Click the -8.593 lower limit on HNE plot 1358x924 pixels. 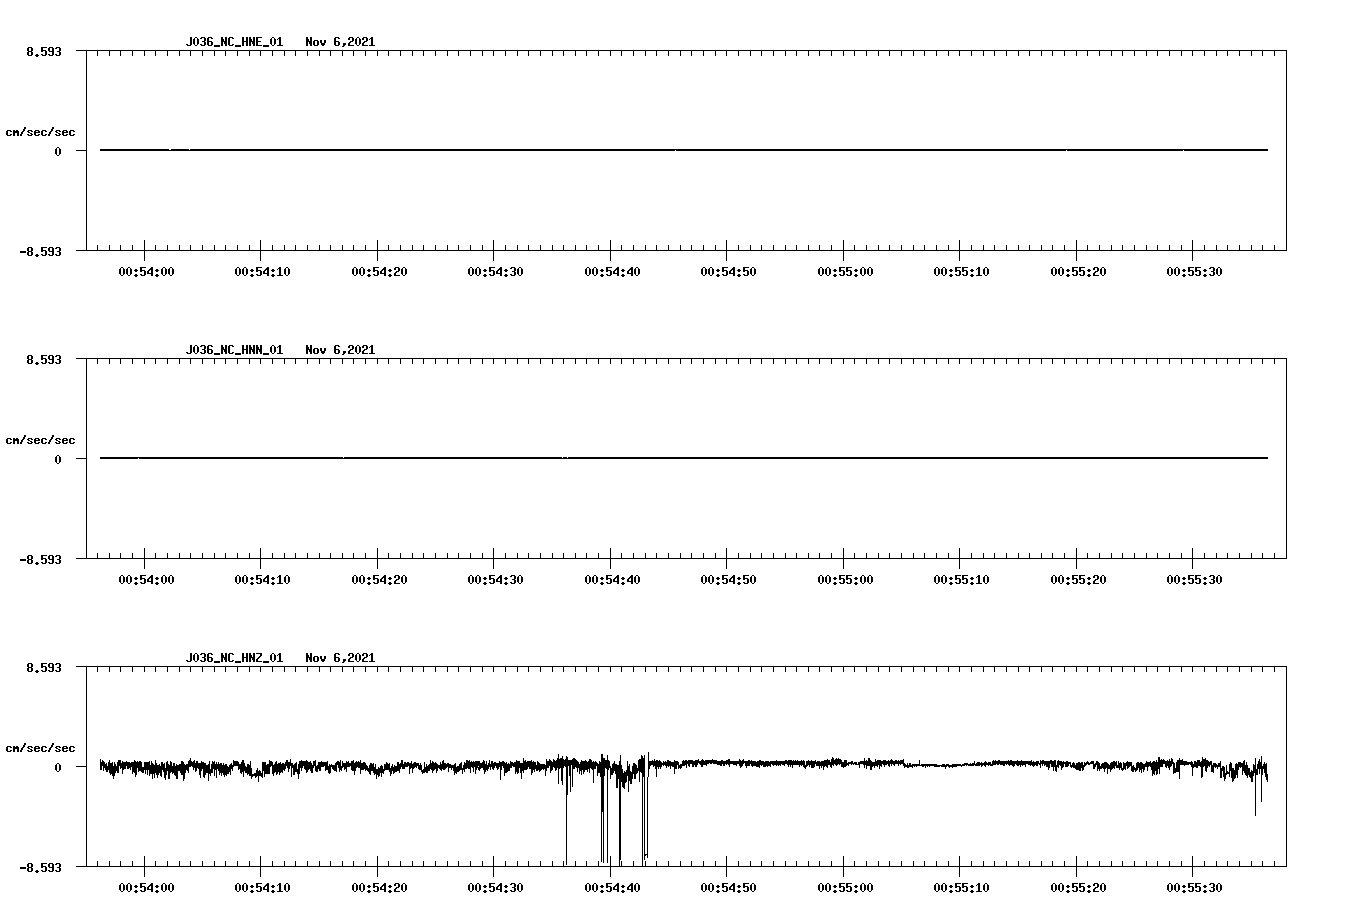point(41,251)
